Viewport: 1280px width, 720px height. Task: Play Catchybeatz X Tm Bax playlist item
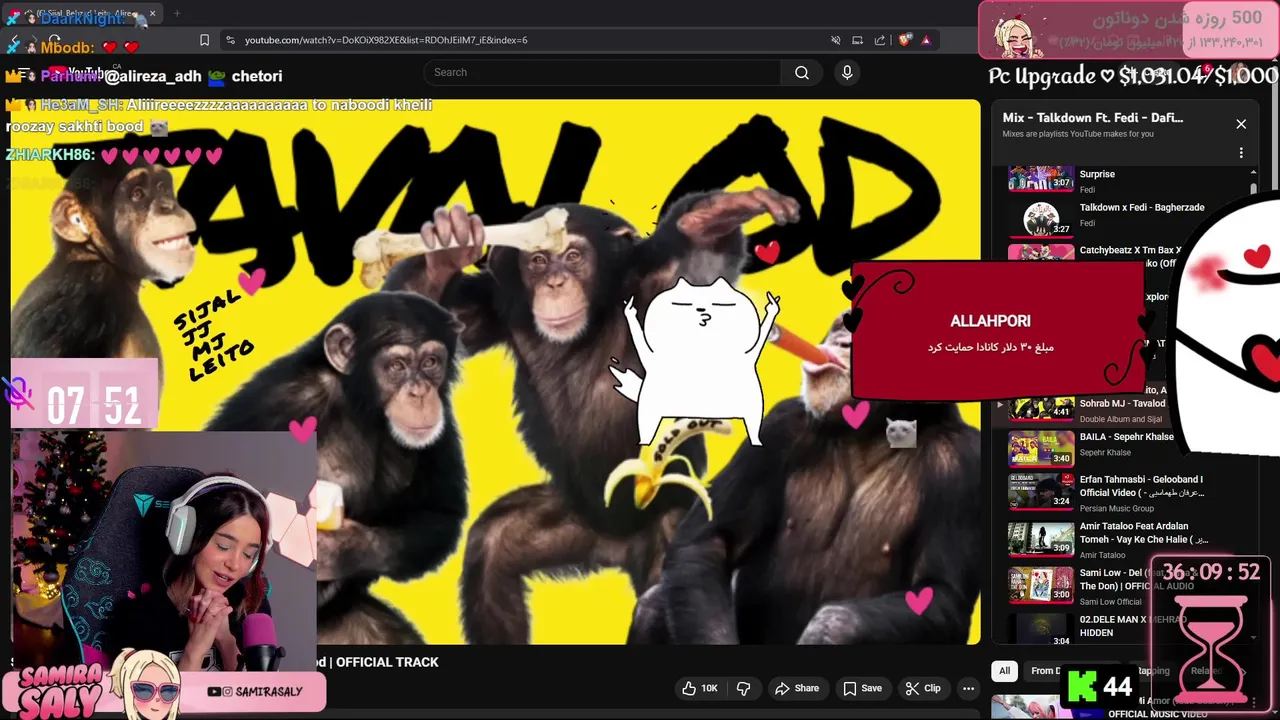[1130, 251]
